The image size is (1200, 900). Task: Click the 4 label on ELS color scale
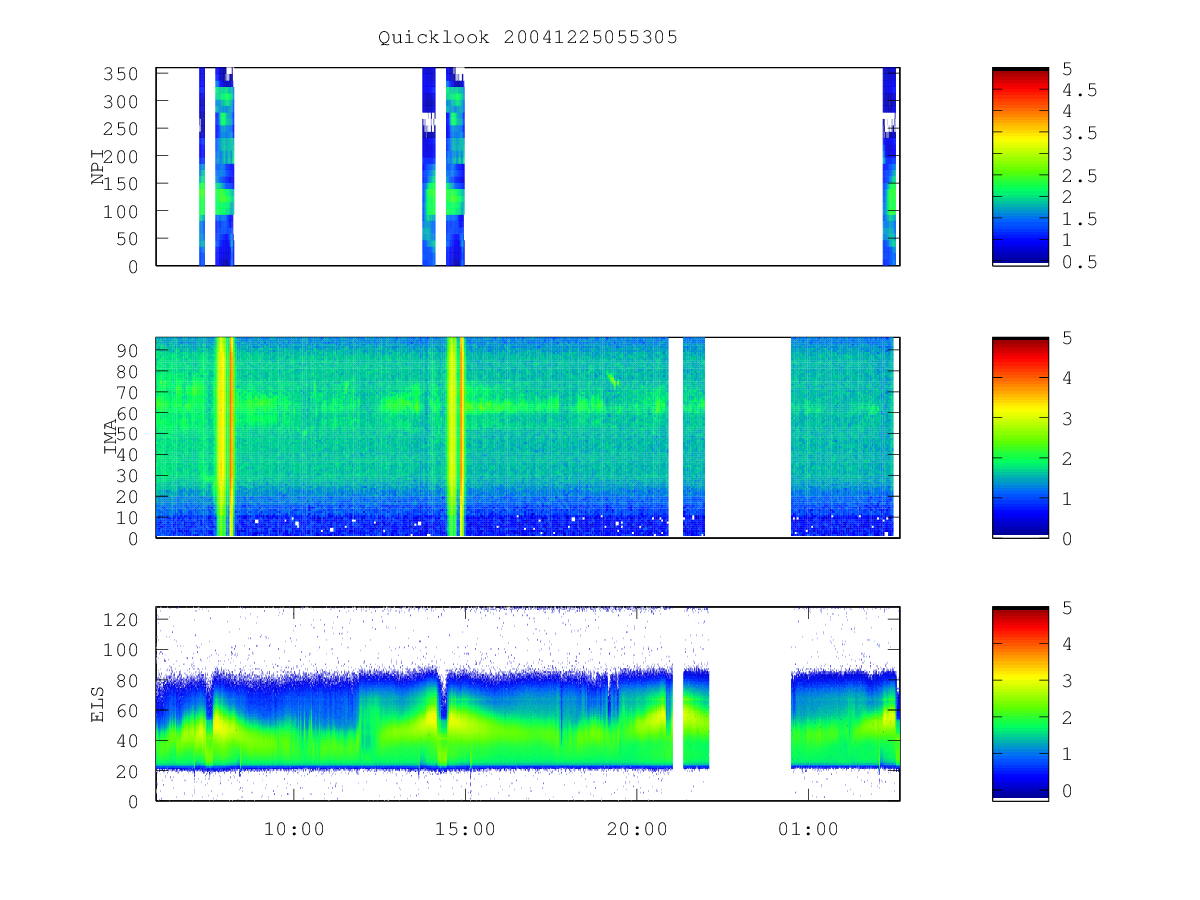(1067, 644)
